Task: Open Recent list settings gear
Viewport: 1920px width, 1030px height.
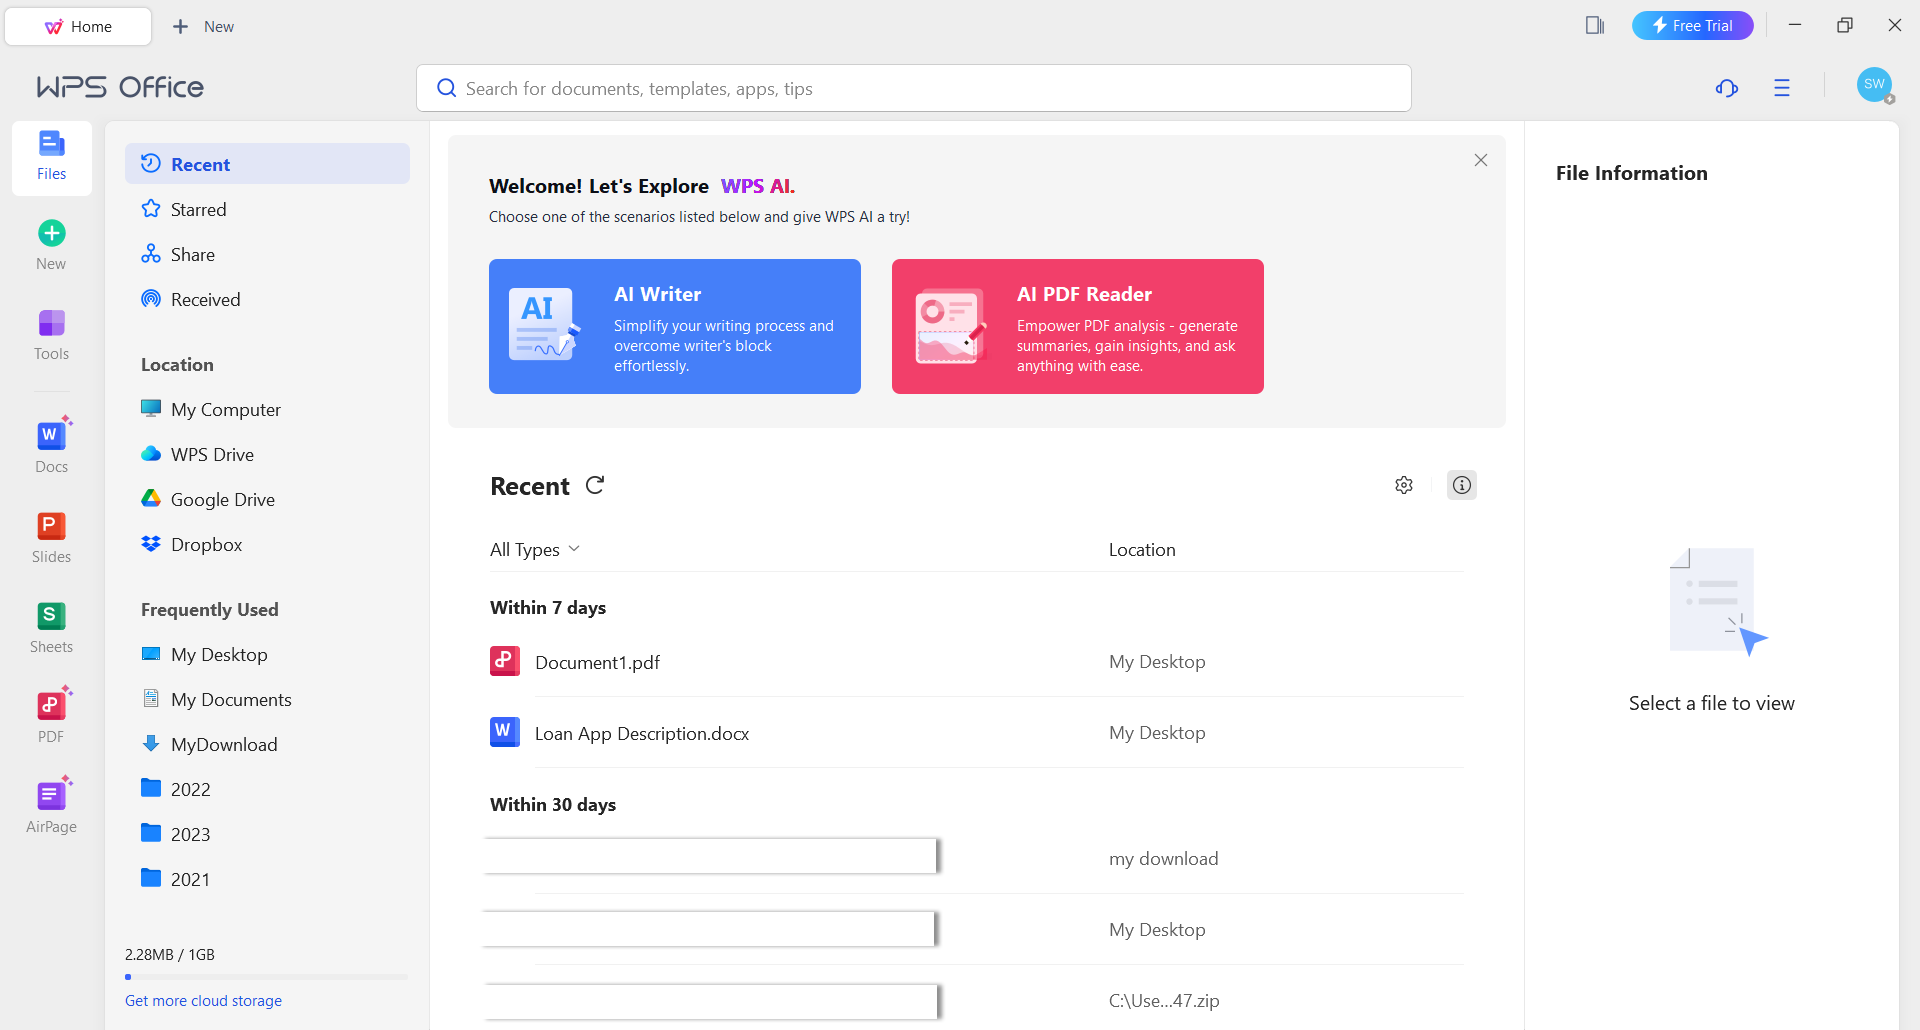Action: [1404, 485]
